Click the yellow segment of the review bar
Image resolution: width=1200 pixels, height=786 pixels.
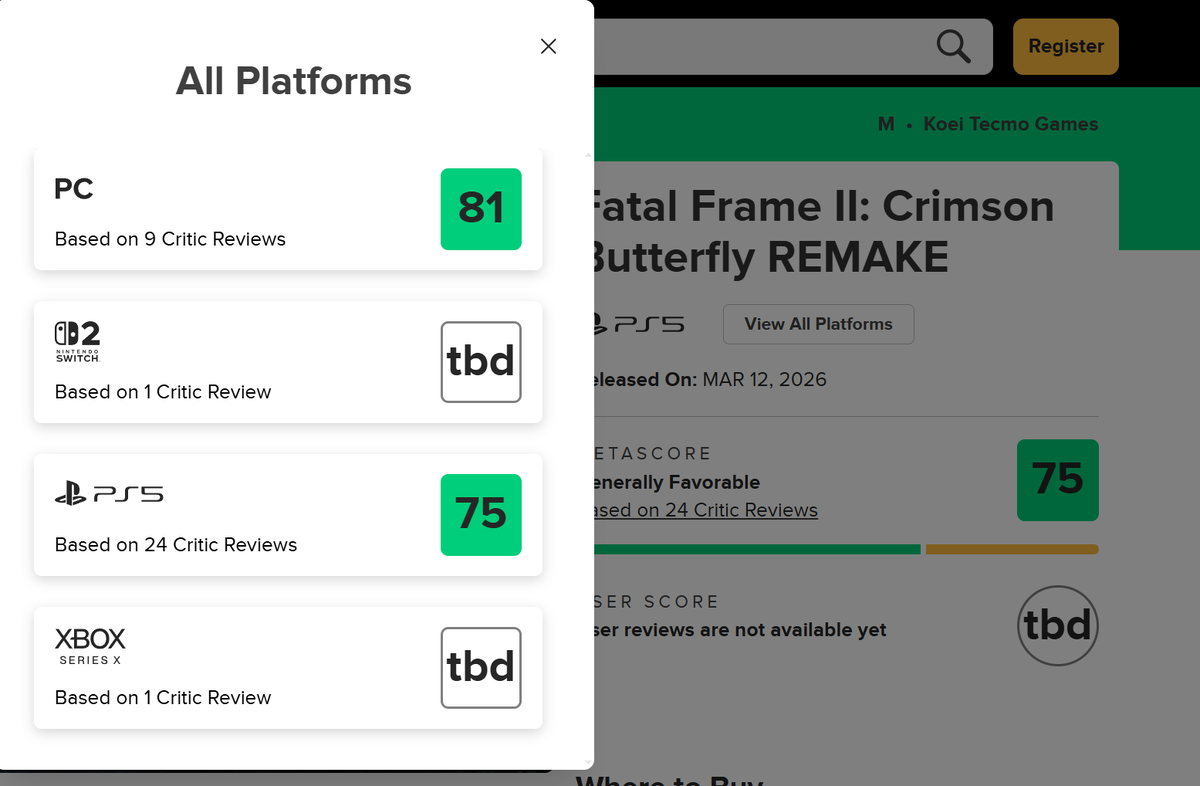coord(1012,549)
